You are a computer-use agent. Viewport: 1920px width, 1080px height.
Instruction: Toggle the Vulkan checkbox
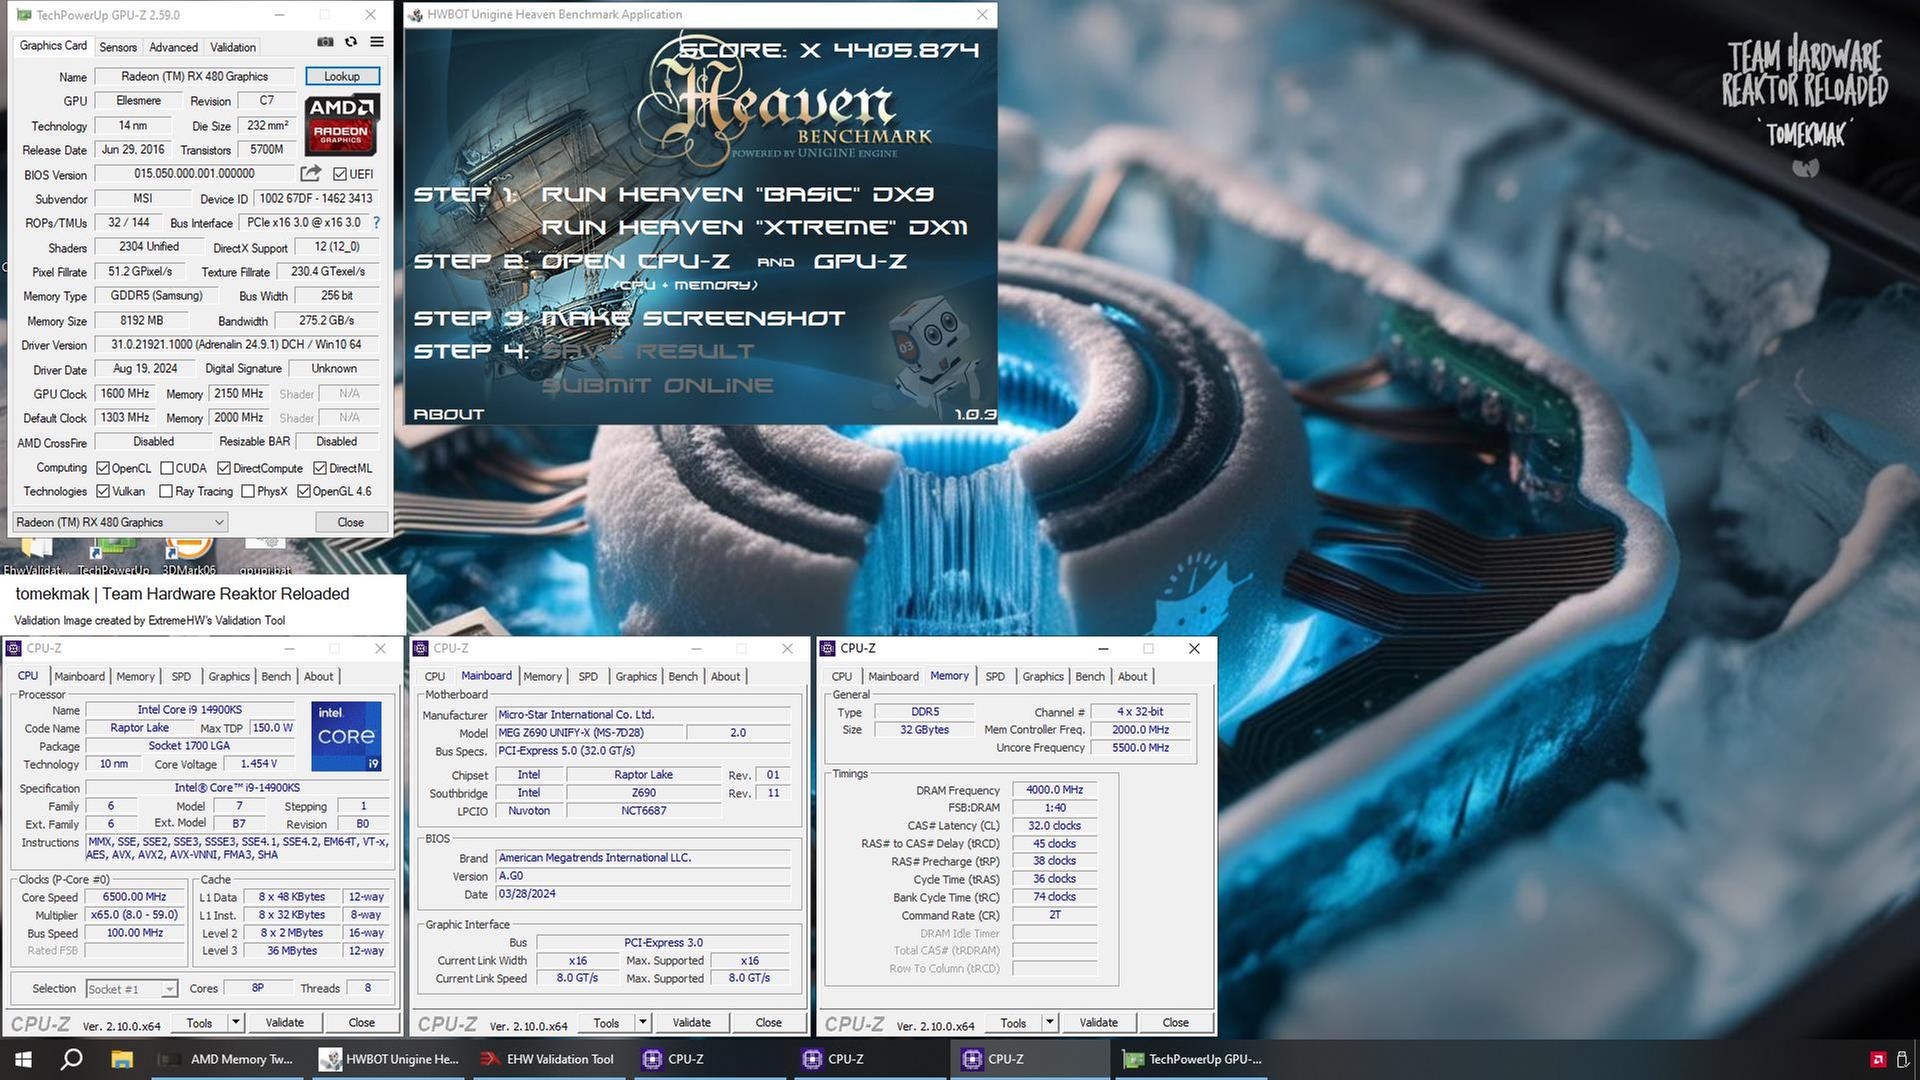coord(103,491)
